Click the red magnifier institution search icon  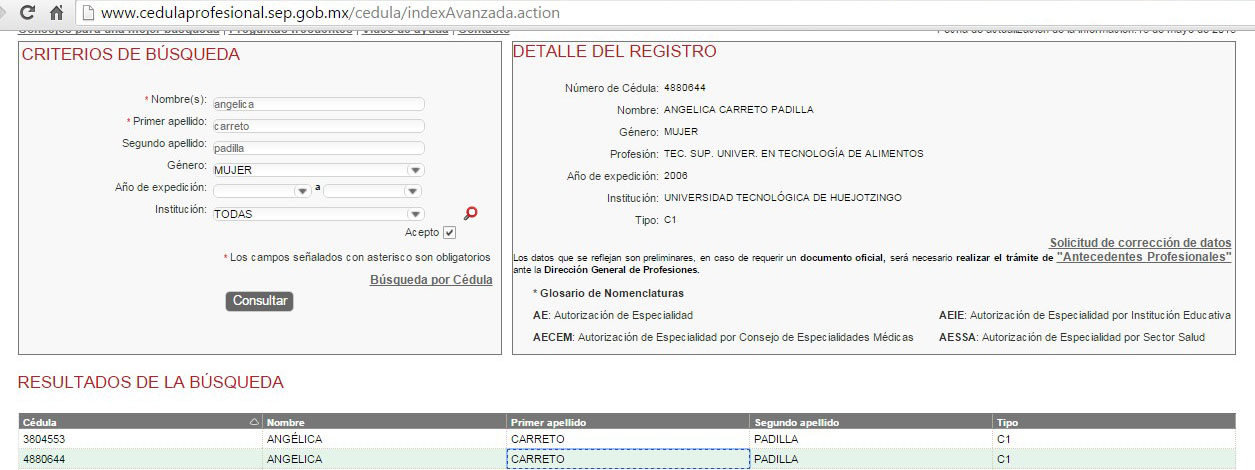point(471,213)
